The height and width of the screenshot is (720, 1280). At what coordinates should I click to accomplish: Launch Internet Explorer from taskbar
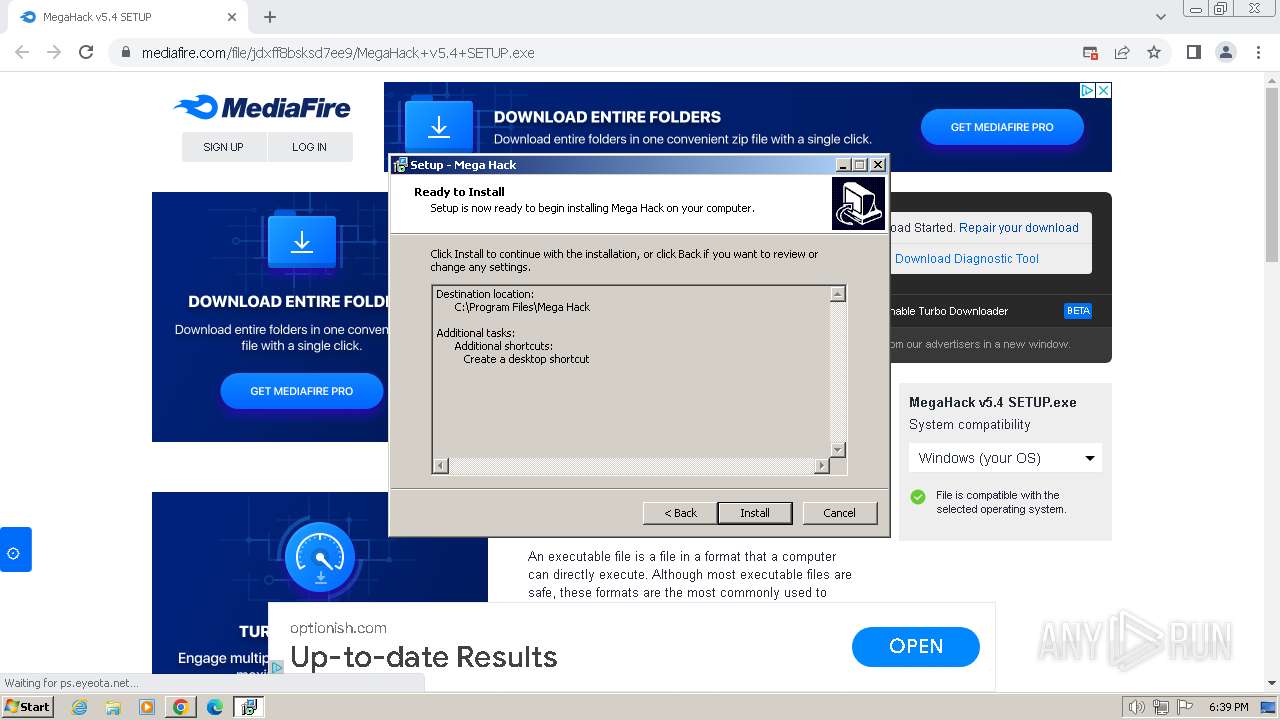point(80,707)
